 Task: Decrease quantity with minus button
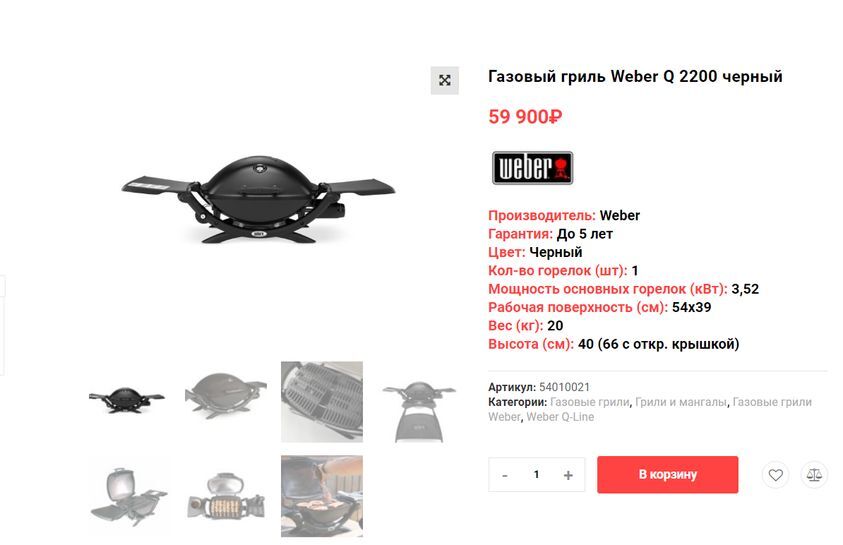504,475
